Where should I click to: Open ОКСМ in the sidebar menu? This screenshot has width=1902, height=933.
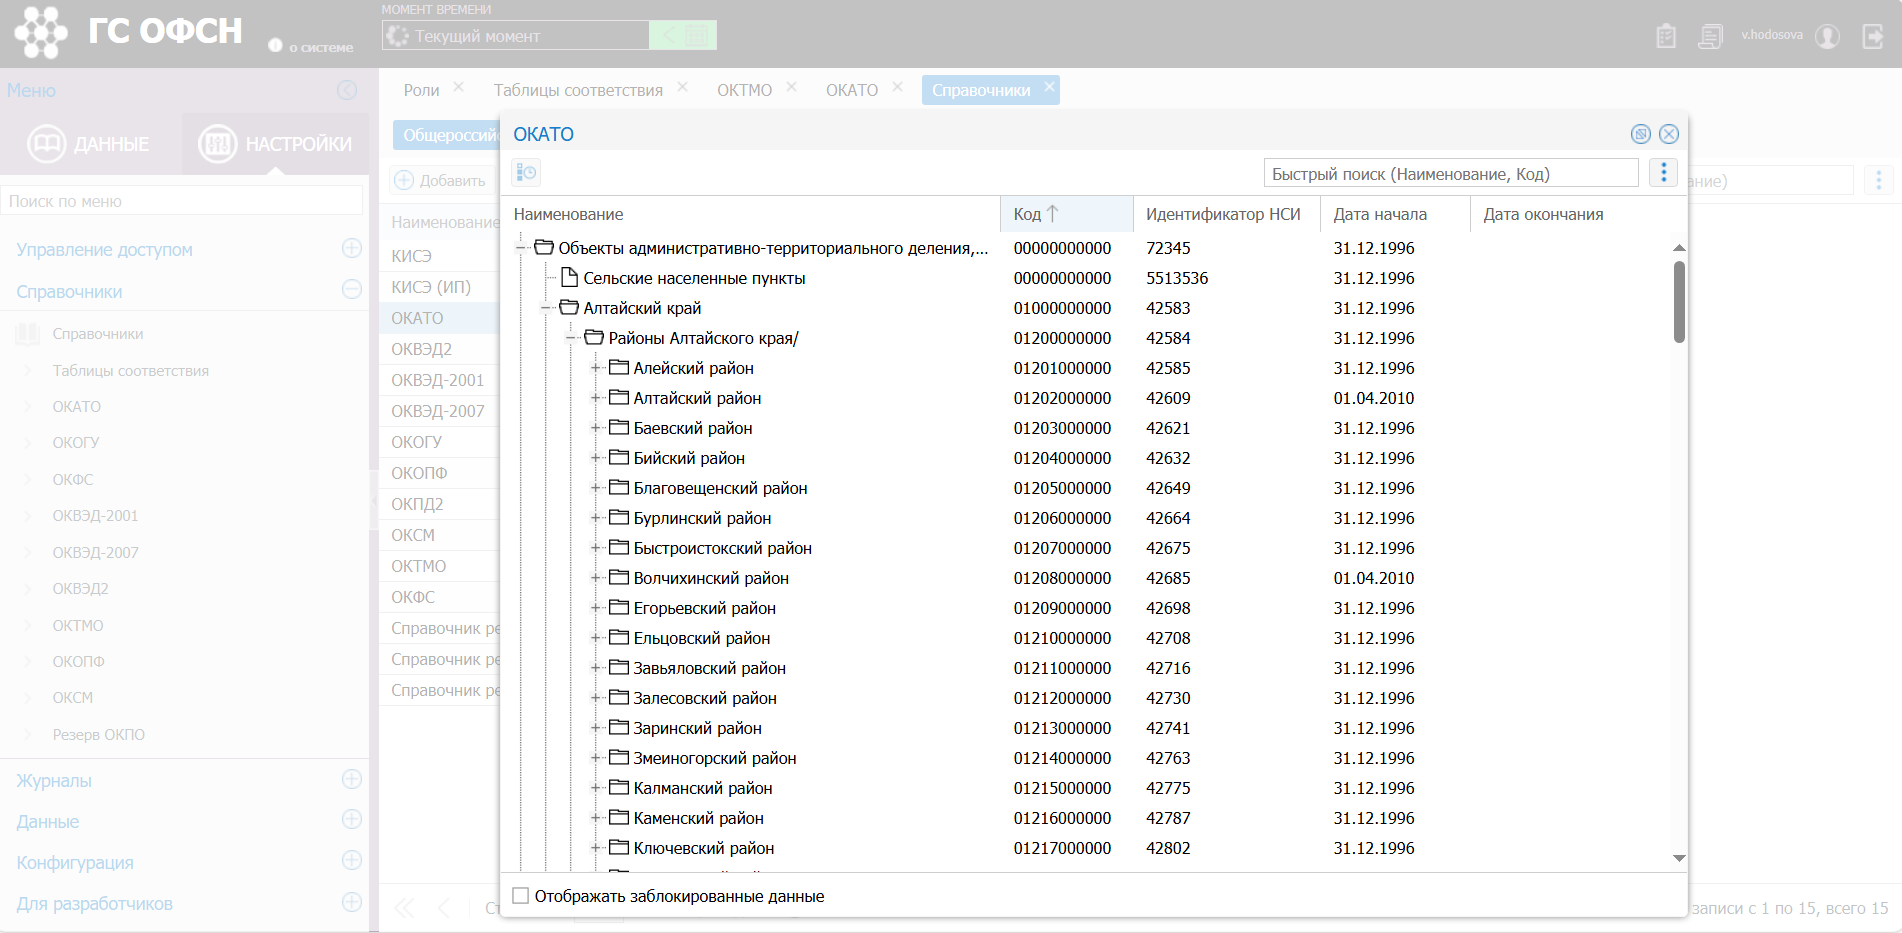[x=73, y=697]
